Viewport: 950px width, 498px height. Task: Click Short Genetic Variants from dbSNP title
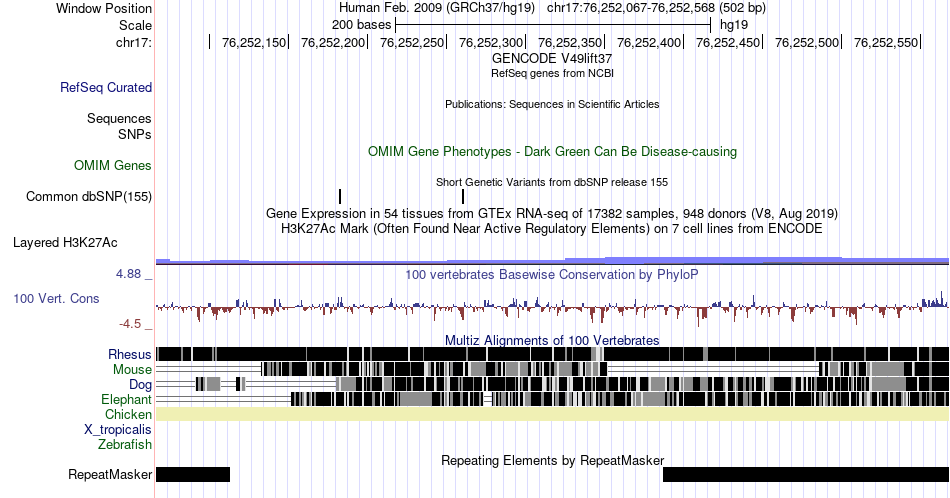(552, 182)
